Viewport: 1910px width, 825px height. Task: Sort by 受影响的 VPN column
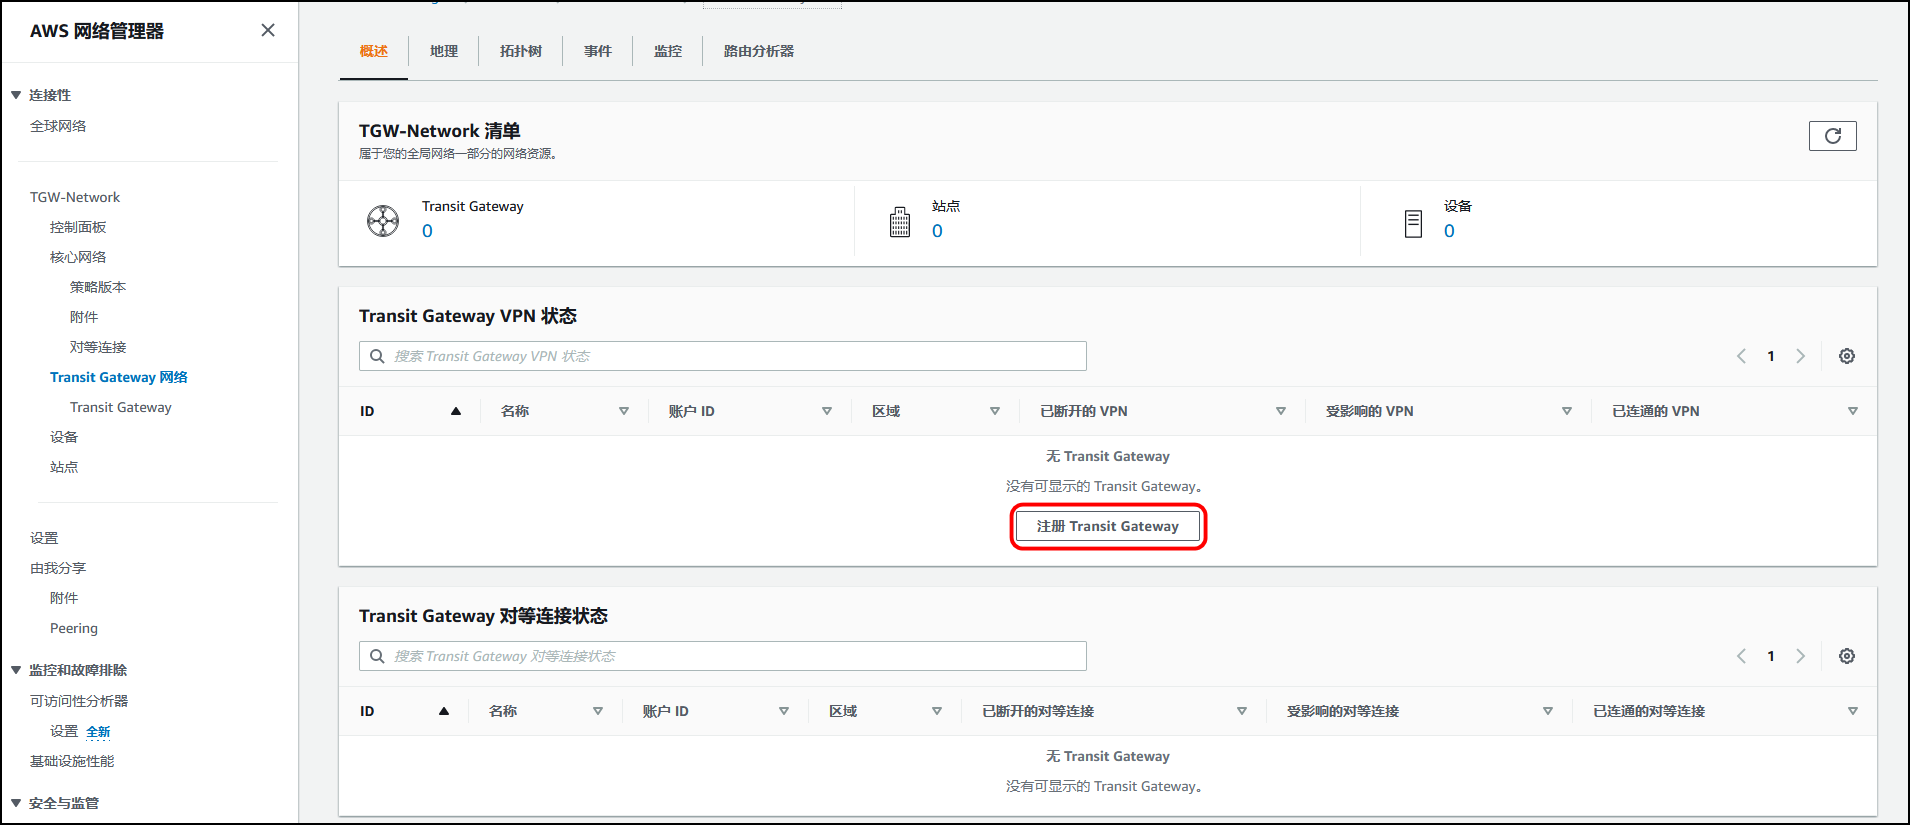pos(1567,411)
